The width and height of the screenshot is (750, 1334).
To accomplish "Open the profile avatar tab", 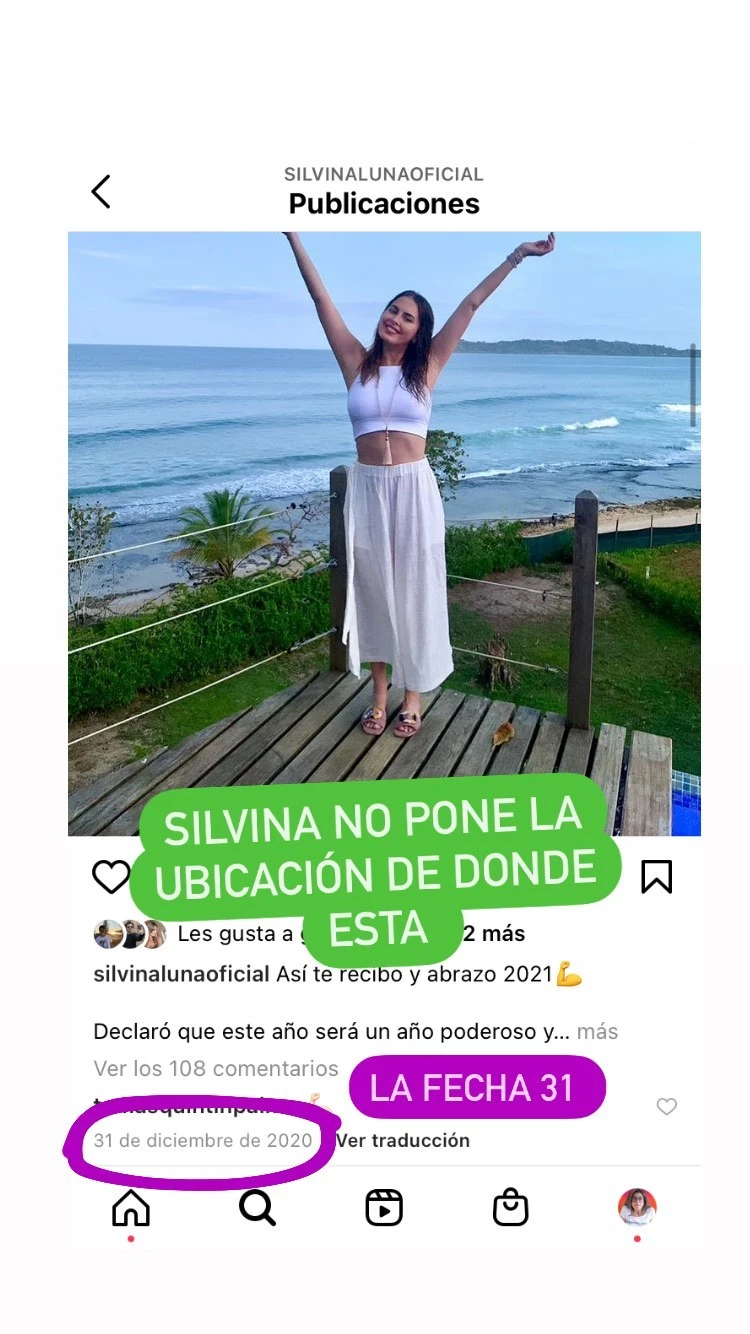I will pyautogui.click(x=637, y=1207).
